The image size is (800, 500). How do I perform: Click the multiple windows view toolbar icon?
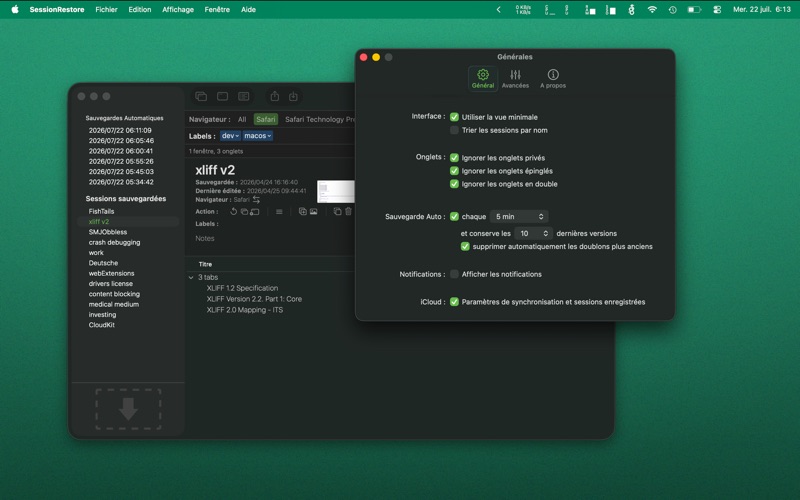click(x=201, y=96)
